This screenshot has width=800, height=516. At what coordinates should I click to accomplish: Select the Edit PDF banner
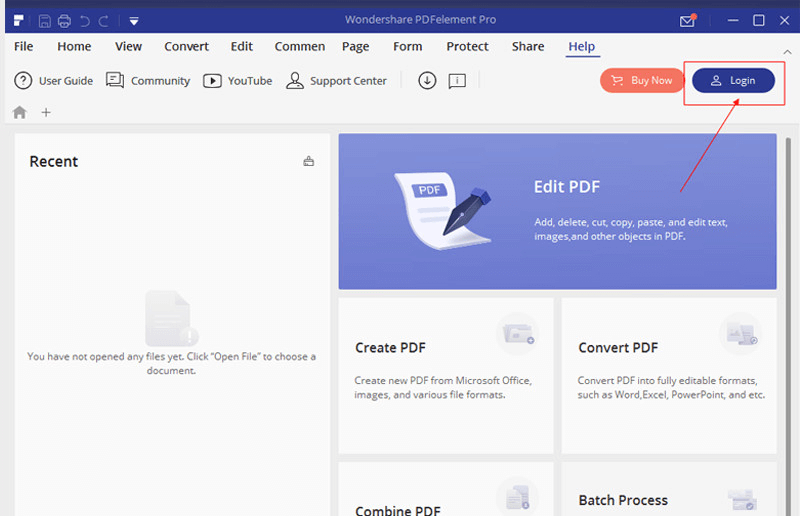557,211
